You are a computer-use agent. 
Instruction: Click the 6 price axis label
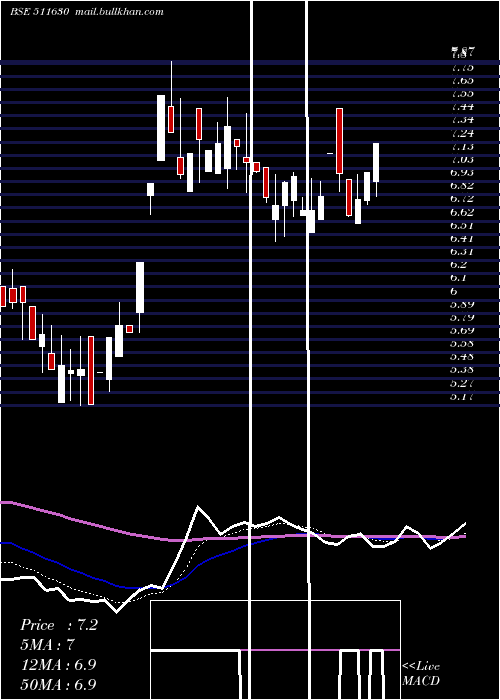click(454, 291)
